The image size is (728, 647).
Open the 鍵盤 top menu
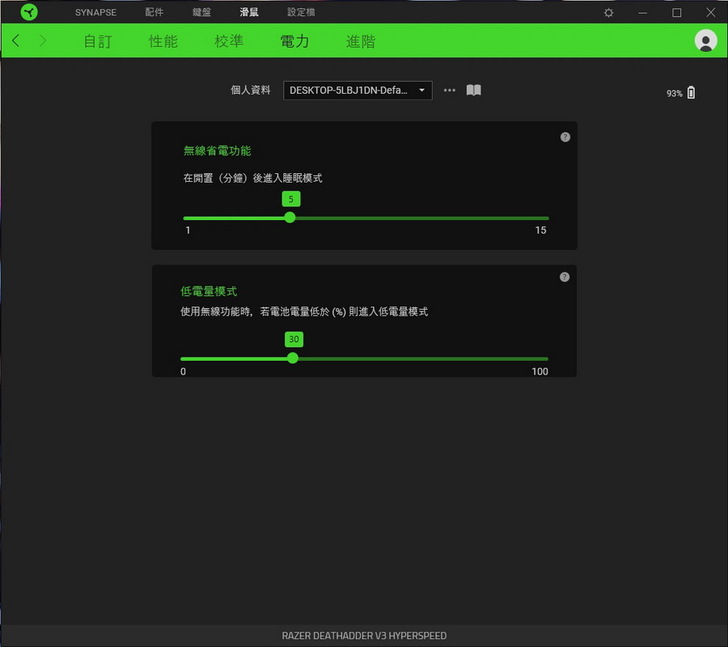pyautogui.click(x=202, y=13)
